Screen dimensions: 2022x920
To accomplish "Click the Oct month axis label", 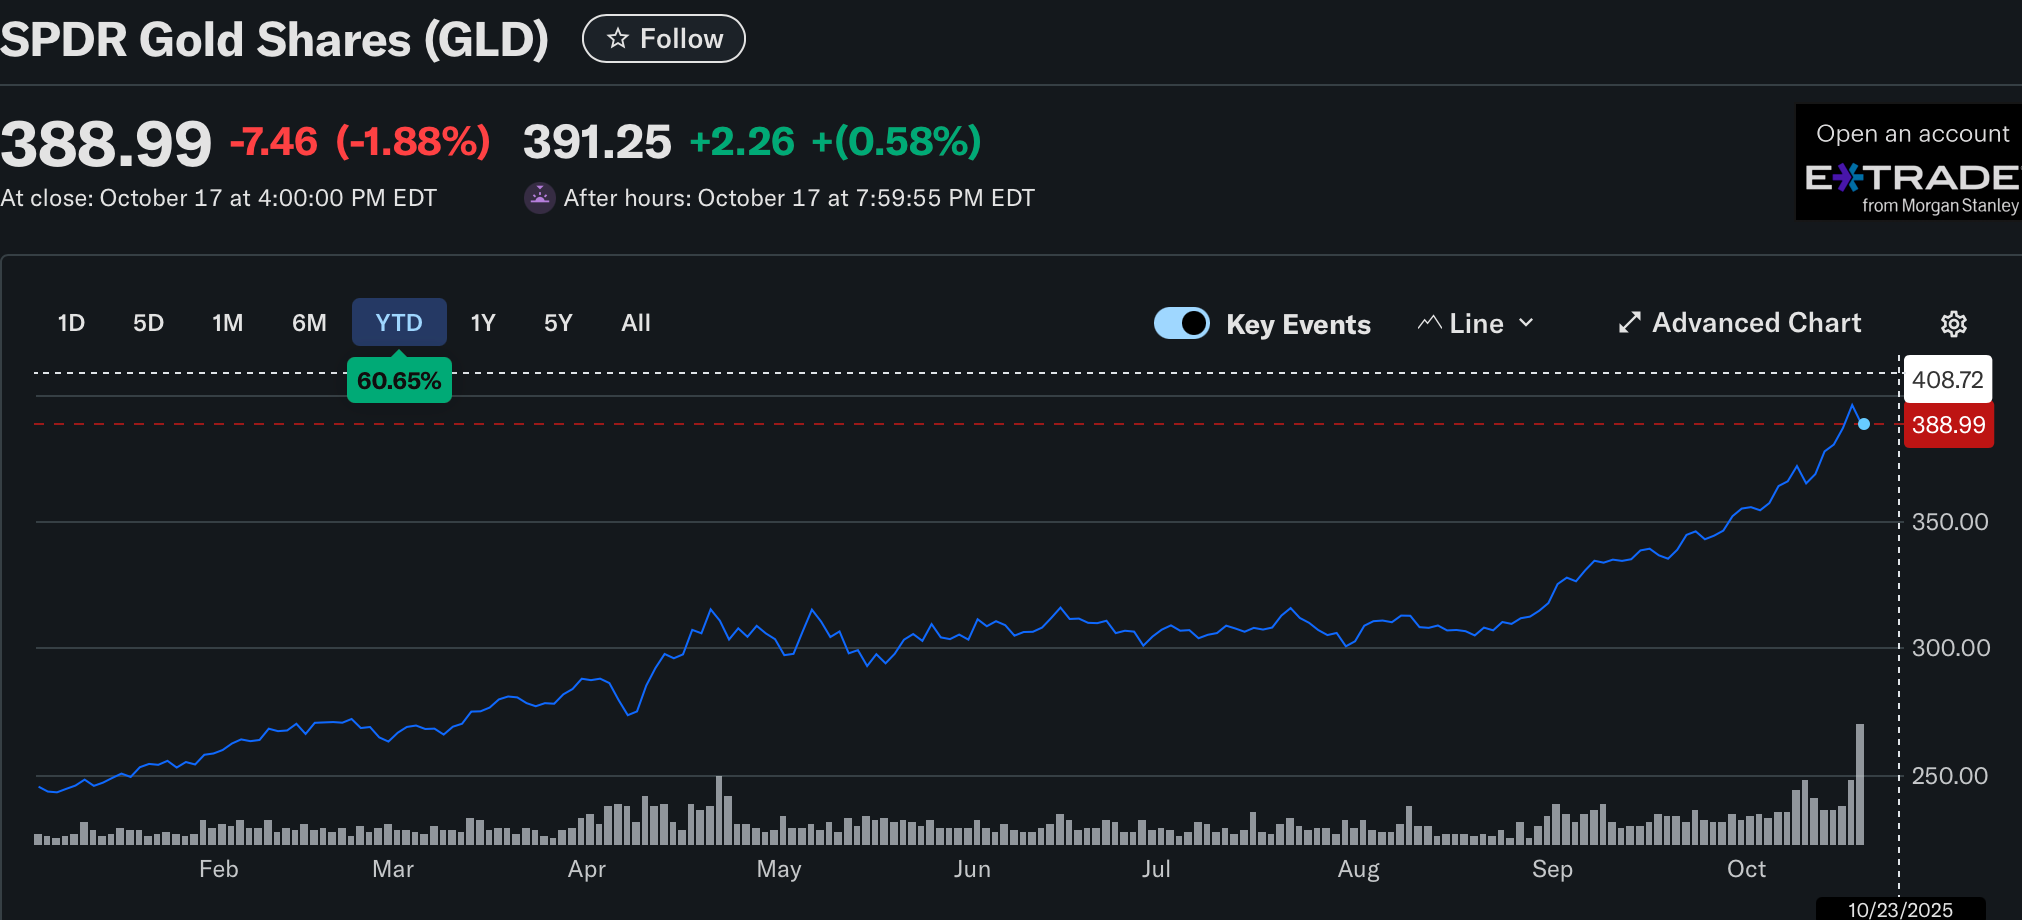I will coord(1746,869).
